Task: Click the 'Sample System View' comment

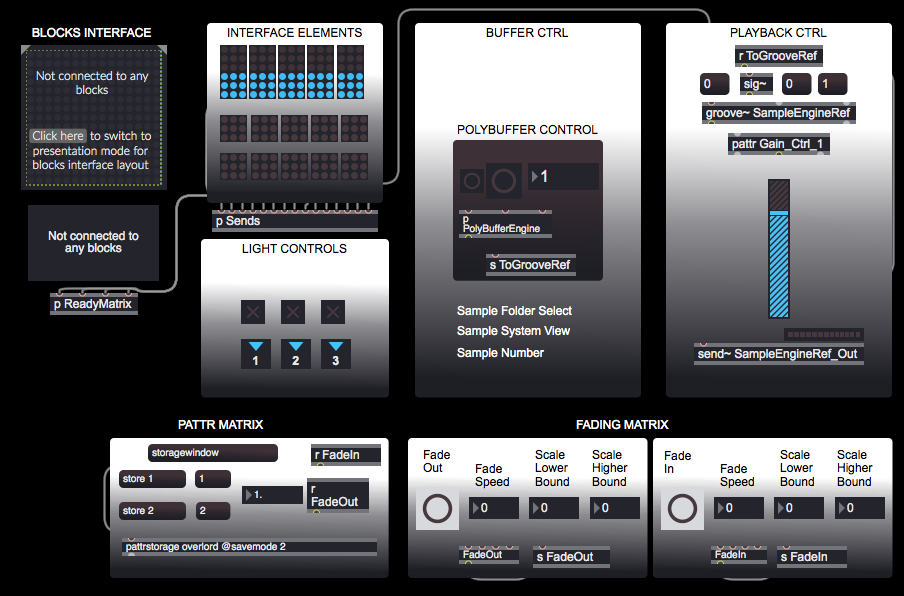Action: click(x=513, y=331)
